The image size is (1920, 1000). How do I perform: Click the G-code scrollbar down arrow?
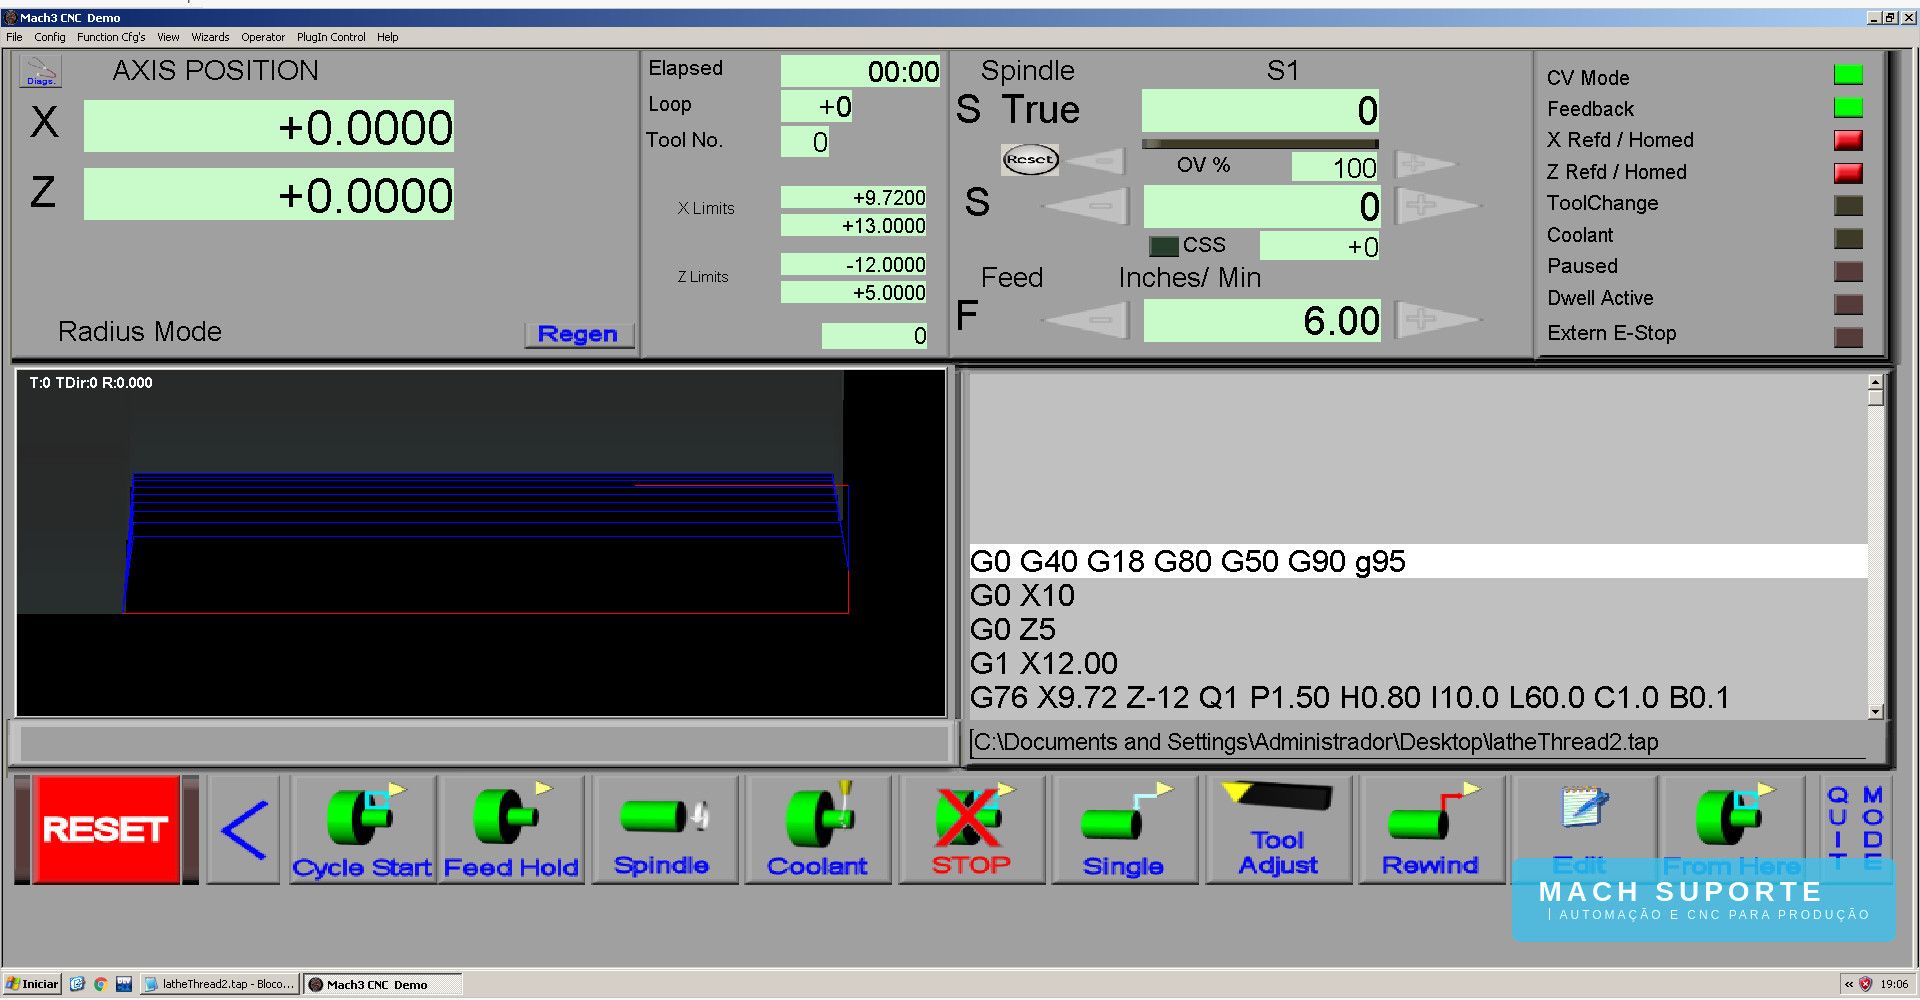tap(1876, 712)
